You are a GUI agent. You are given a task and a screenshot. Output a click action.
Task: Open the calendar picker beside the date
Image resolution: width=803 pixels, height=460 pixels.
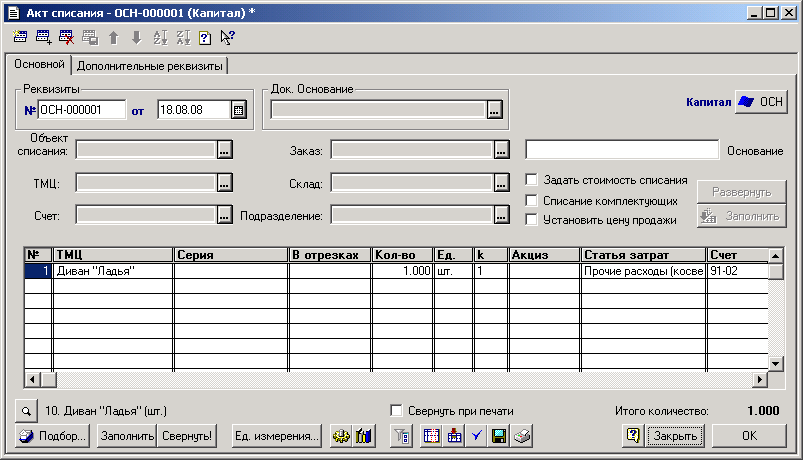[238, 110]
